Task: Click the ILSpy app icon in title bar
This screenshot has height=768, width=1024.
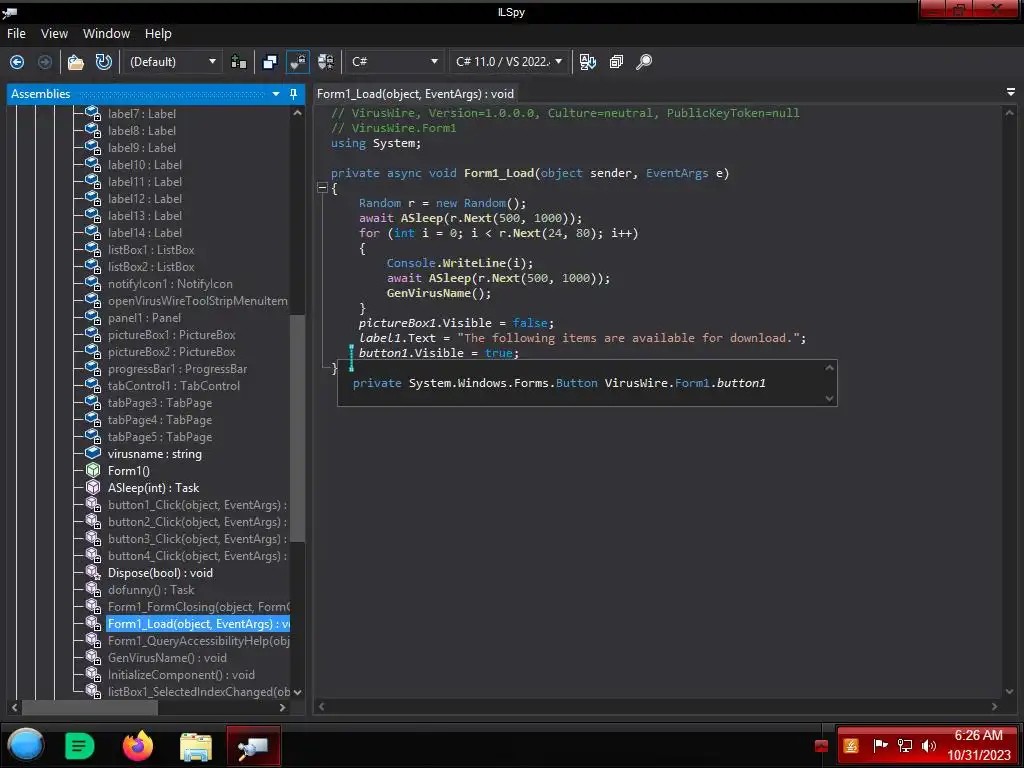Action: (9, 11)
